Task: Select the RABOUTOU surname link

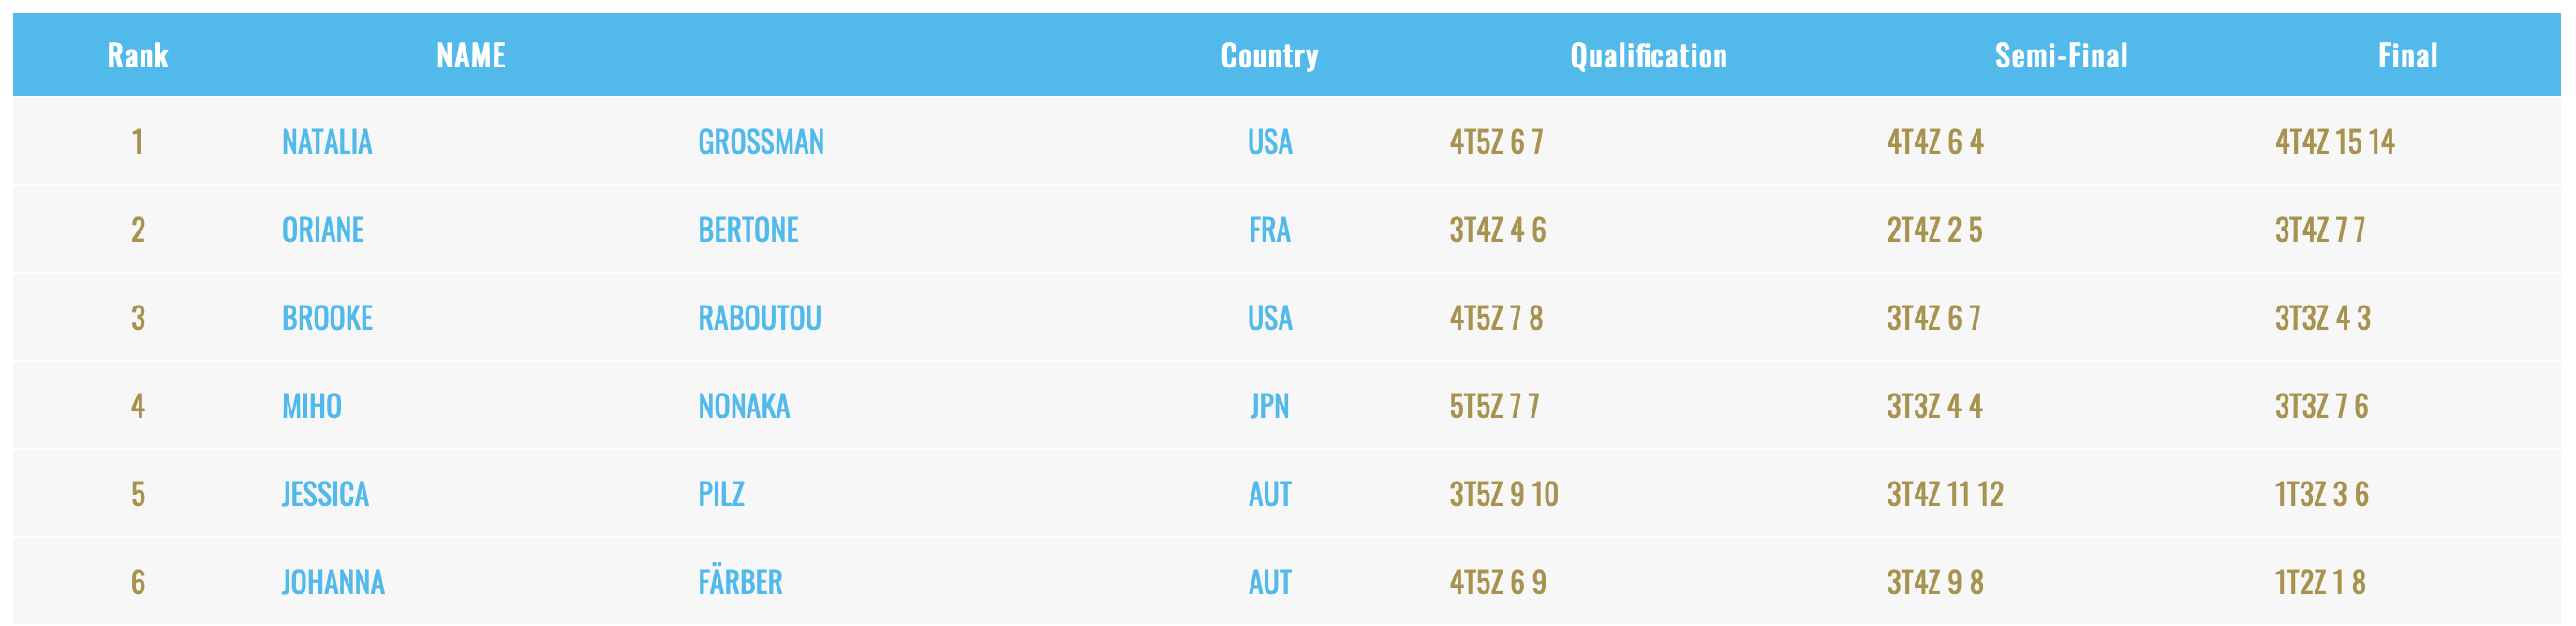Action: [x=760, y=318]
